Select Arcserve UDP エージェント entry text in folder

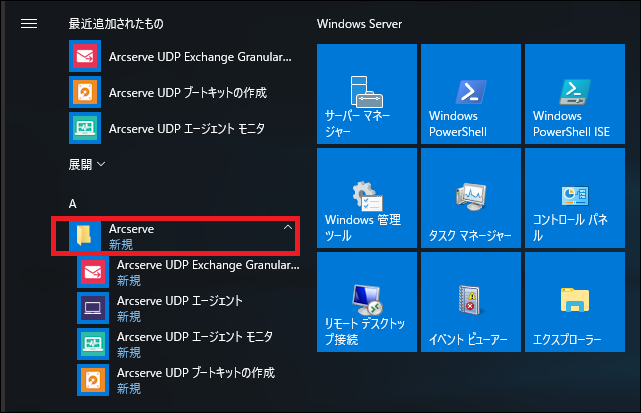180,301
